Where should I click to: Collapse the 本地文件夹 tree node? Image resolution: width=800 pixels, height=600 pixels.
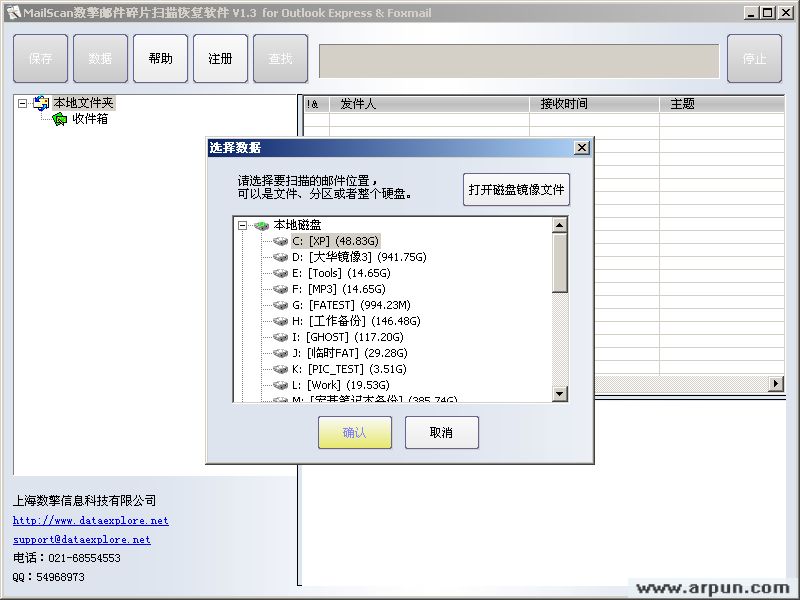(22, 102)
